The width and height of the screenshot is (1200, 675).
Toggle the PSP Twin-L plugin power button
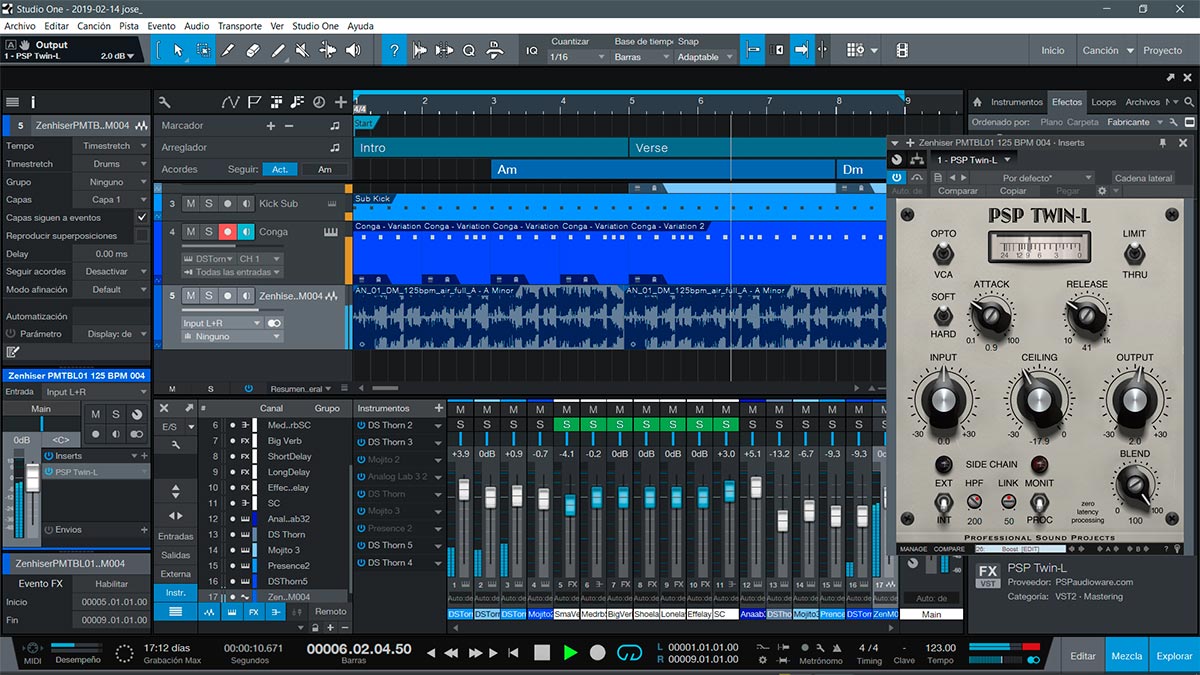897,177
